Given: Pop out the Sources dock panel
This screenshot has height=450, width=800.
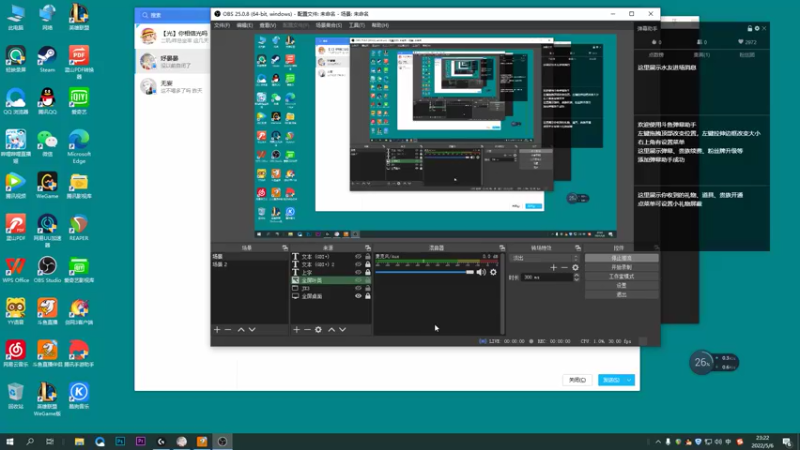Looking at the screenshot, I should (x=368, y=248).
